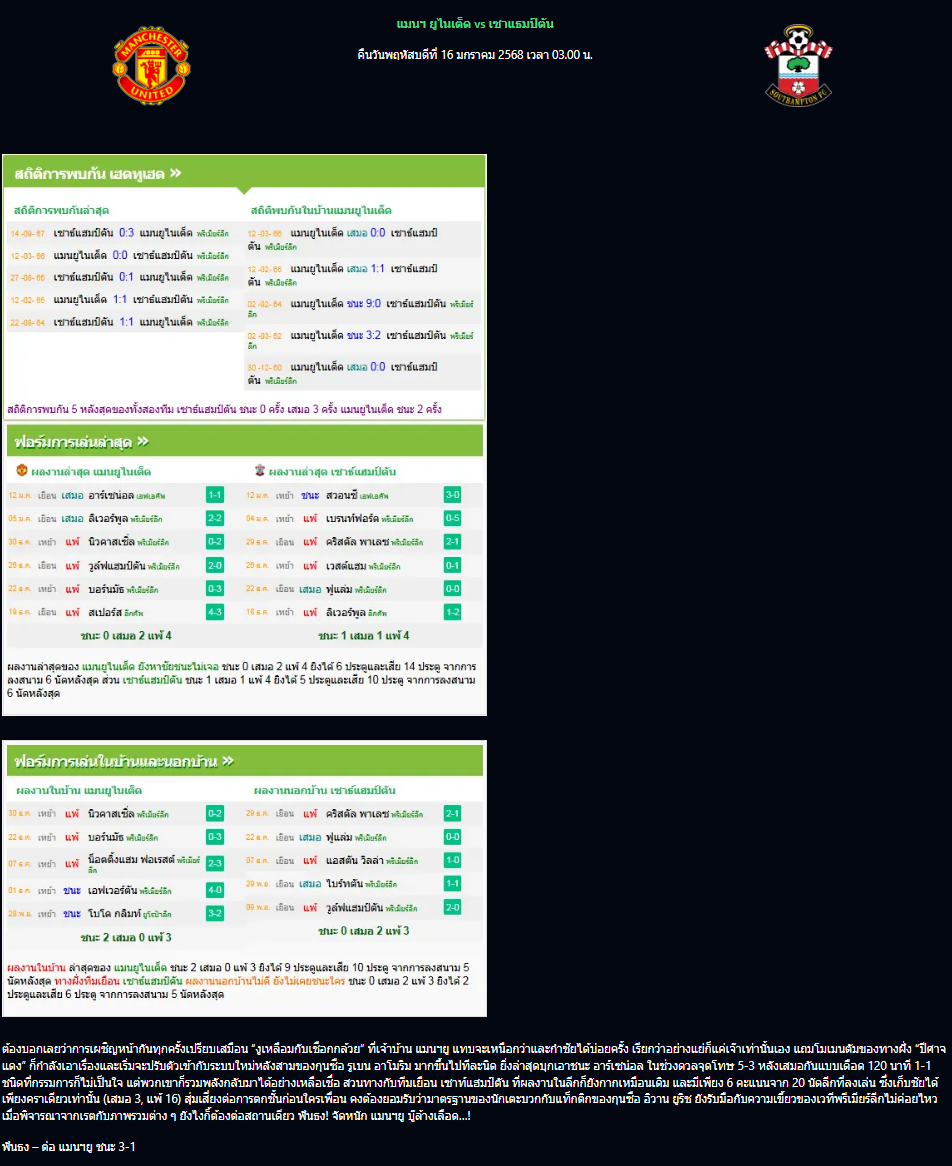Click Southampton tally ชนะ 1 เสมอ 1 แพ้ 4
Image resolution: width=952 pixels, height=1166 pixels.
click(x=364, y=636)
